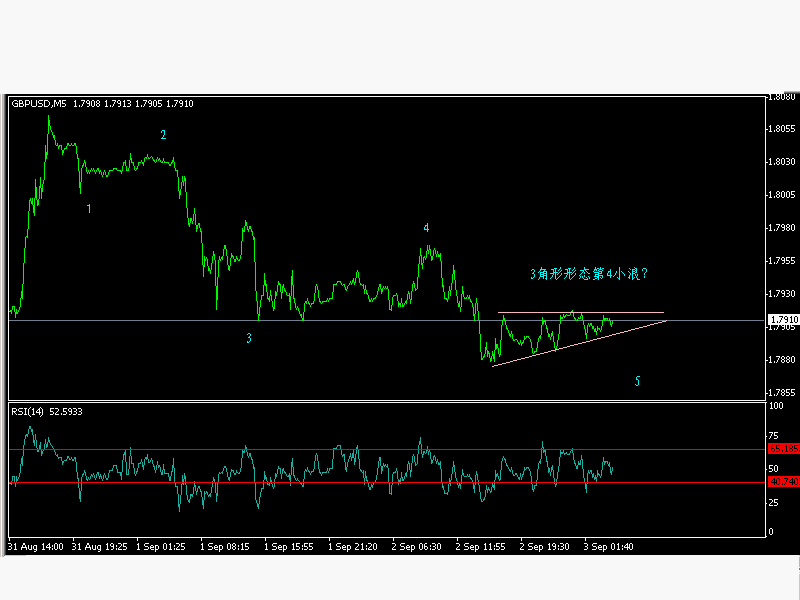
Task: Click the current price tag 1.7910
Action: coord(784,320)
